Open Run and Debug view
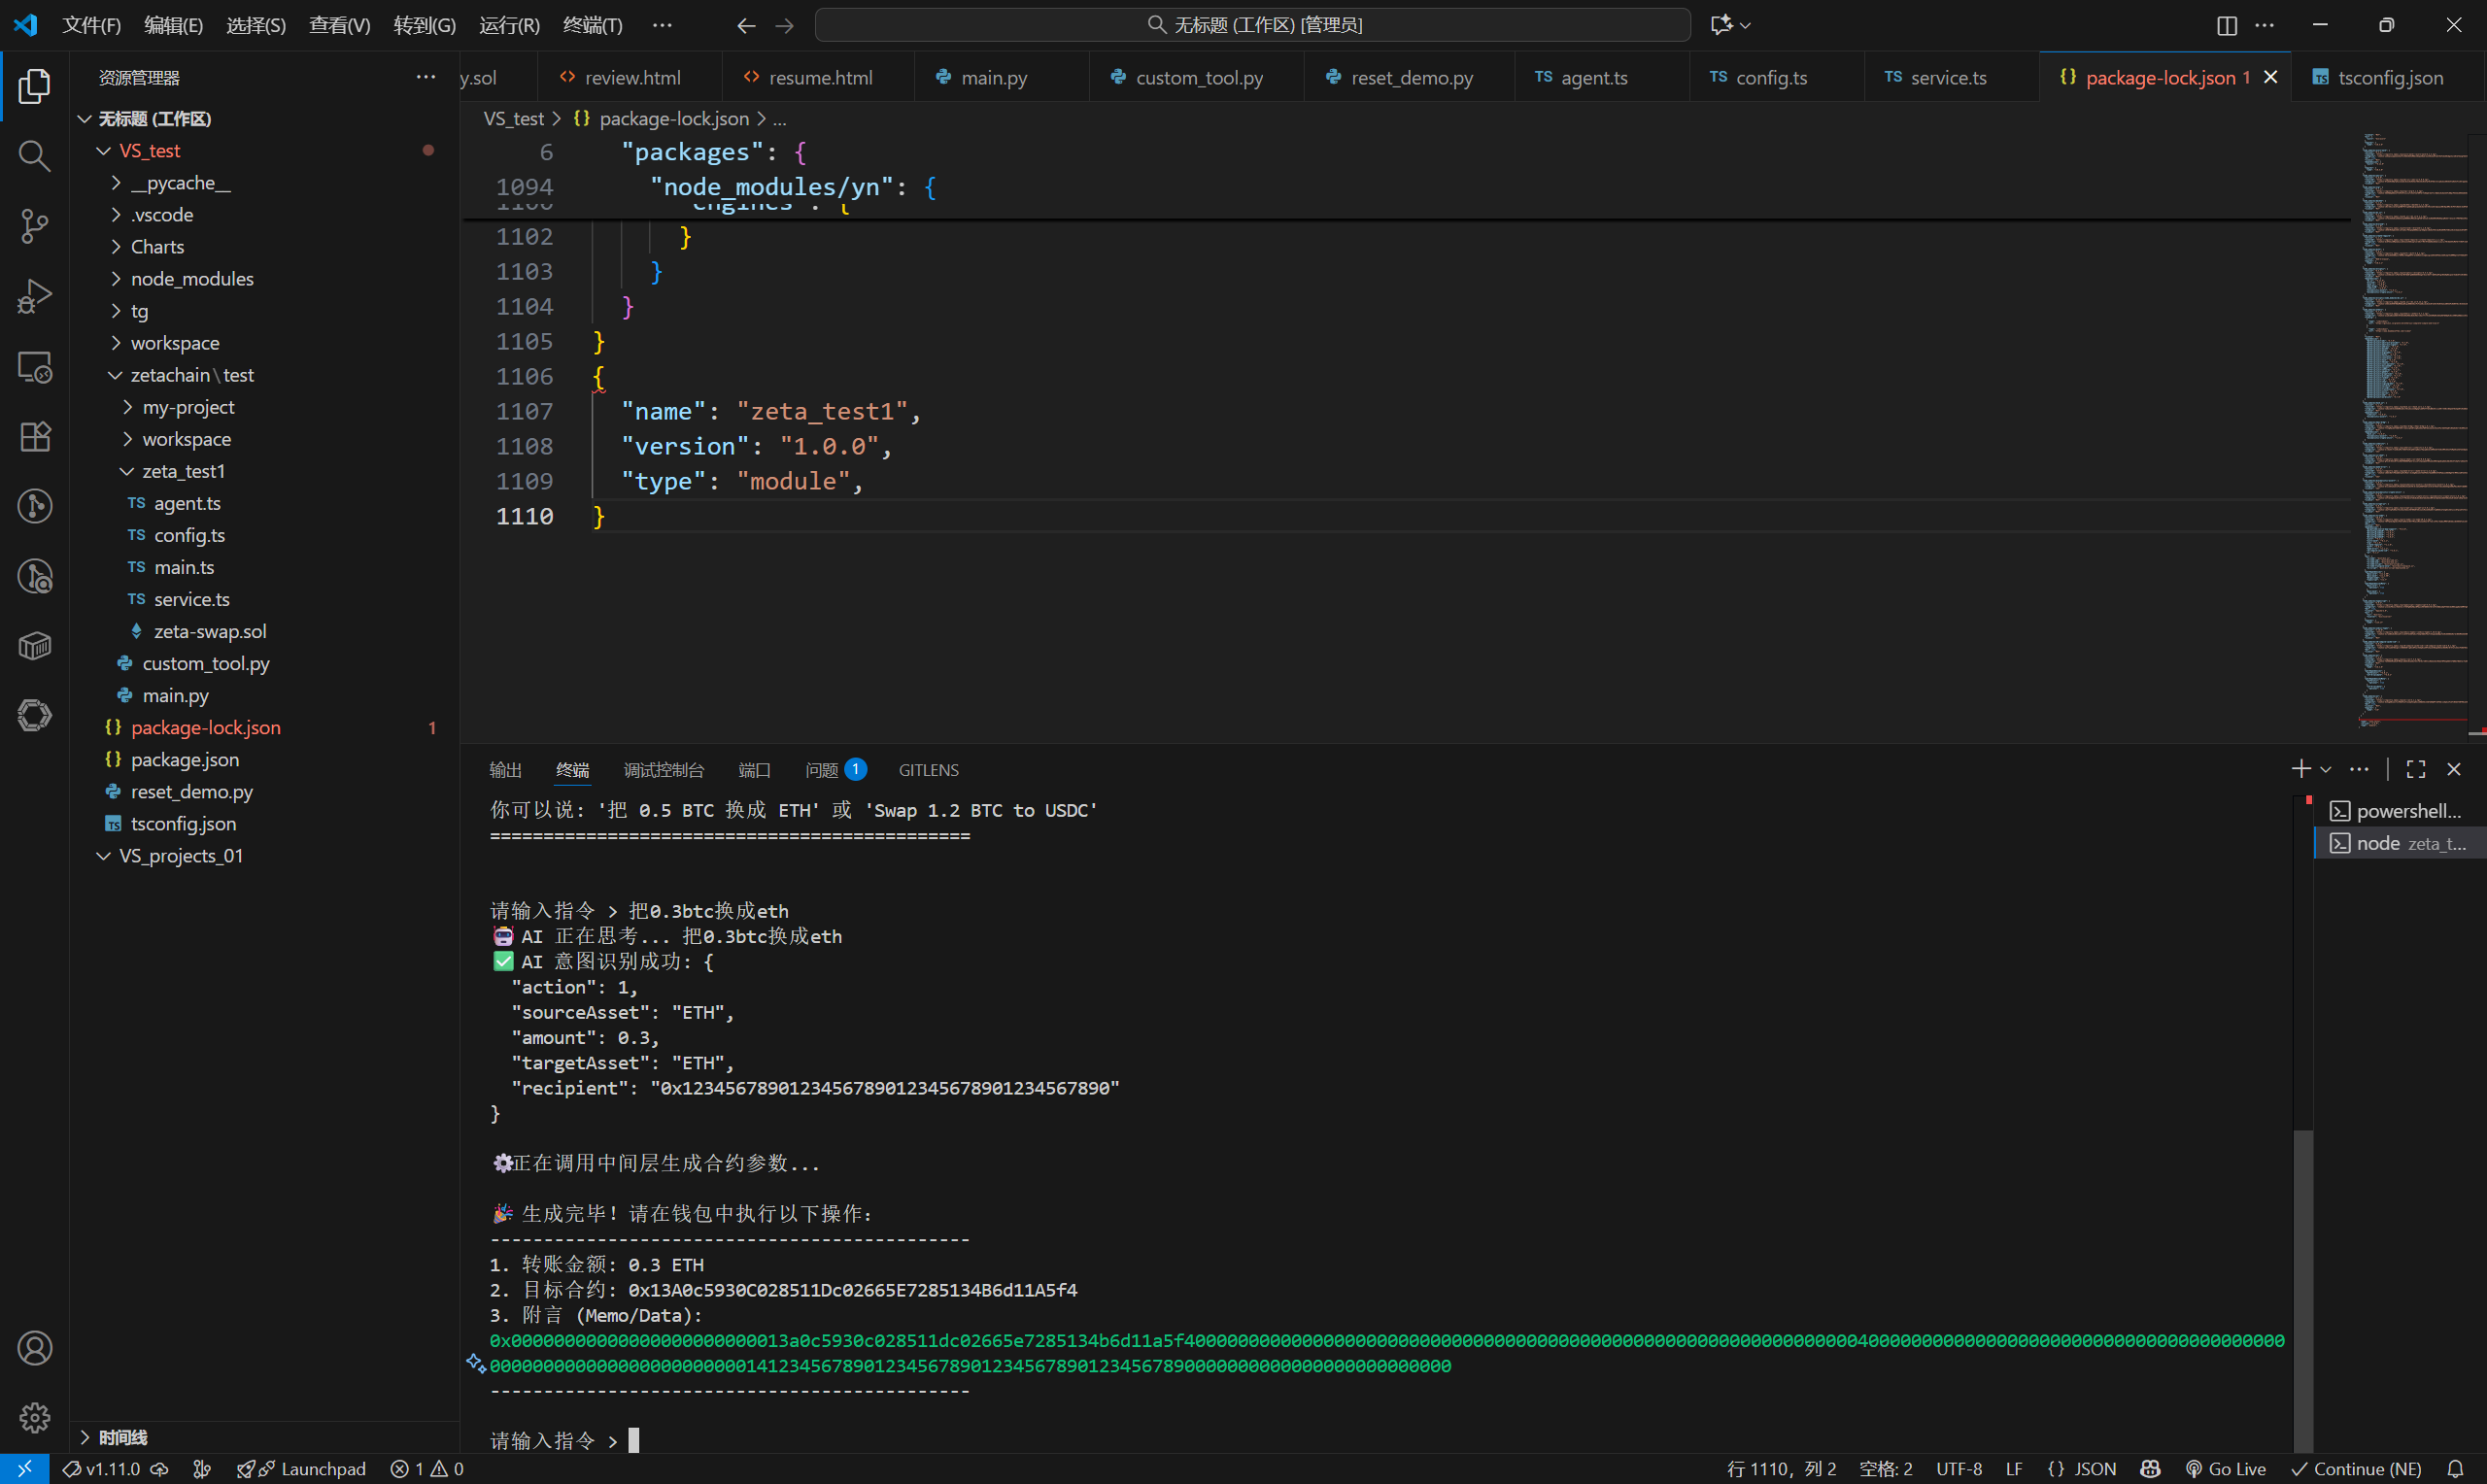2487x1484 pixels. 34,296
